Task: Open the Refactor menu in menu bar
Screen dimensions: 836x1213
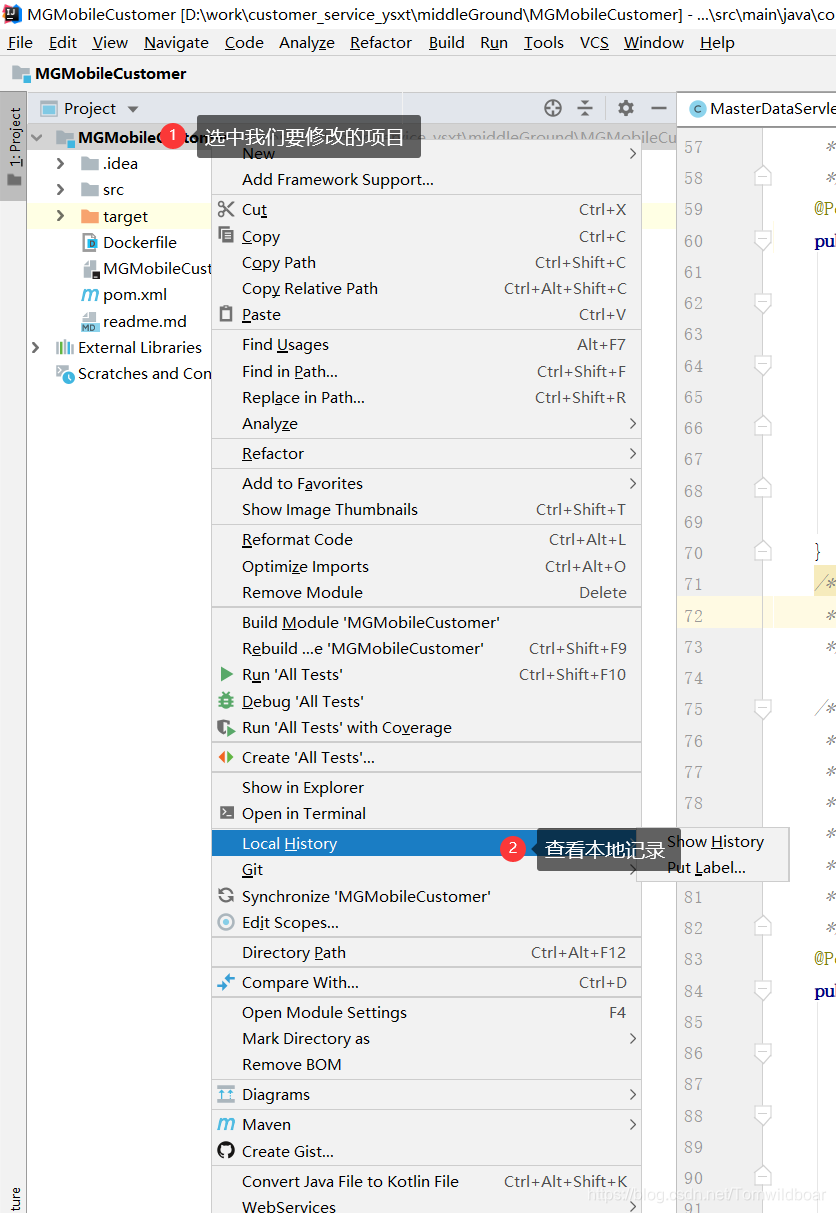Action: 381,42
